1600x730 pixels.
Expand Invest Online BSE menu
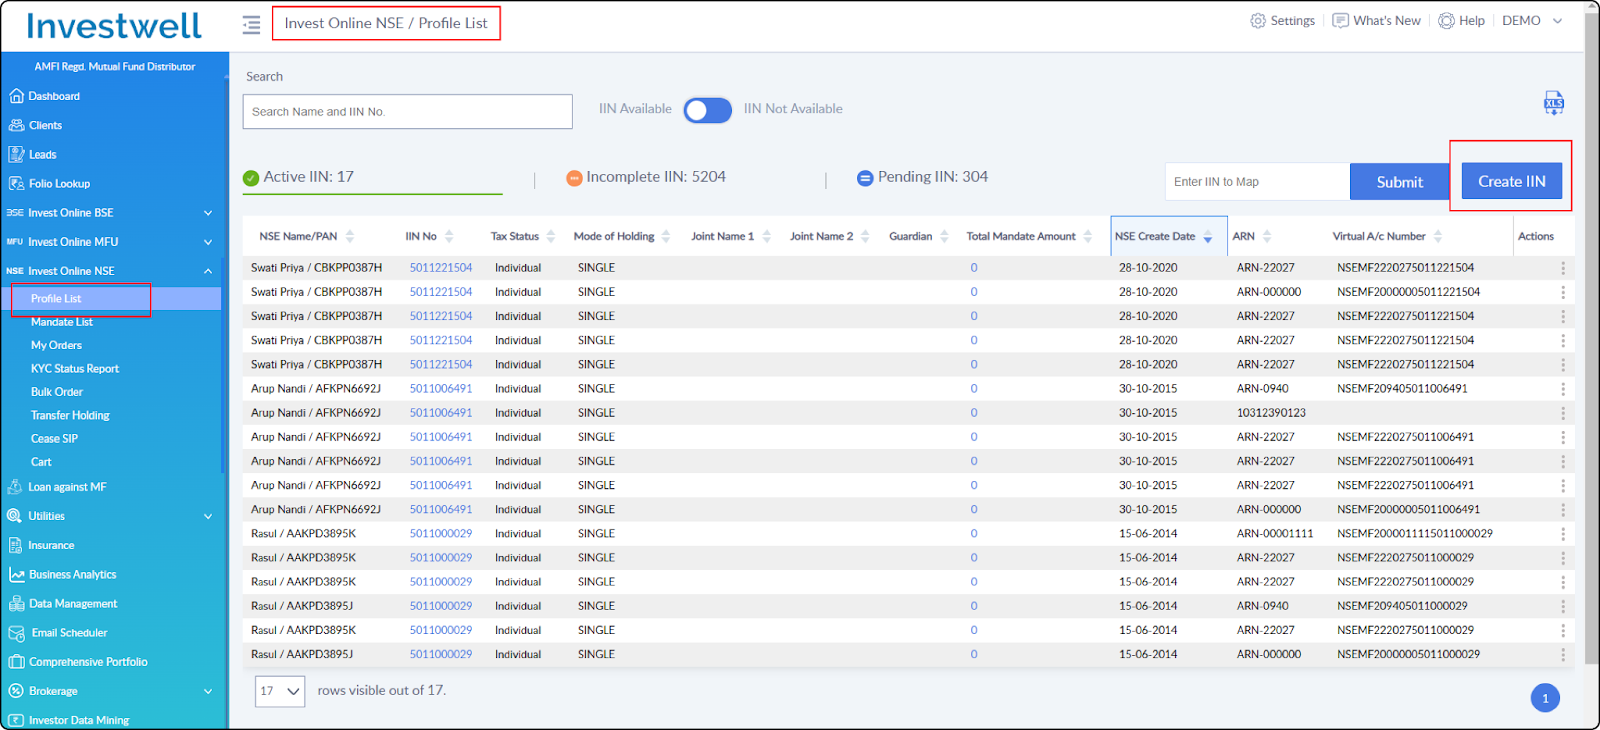coord(208,213)
